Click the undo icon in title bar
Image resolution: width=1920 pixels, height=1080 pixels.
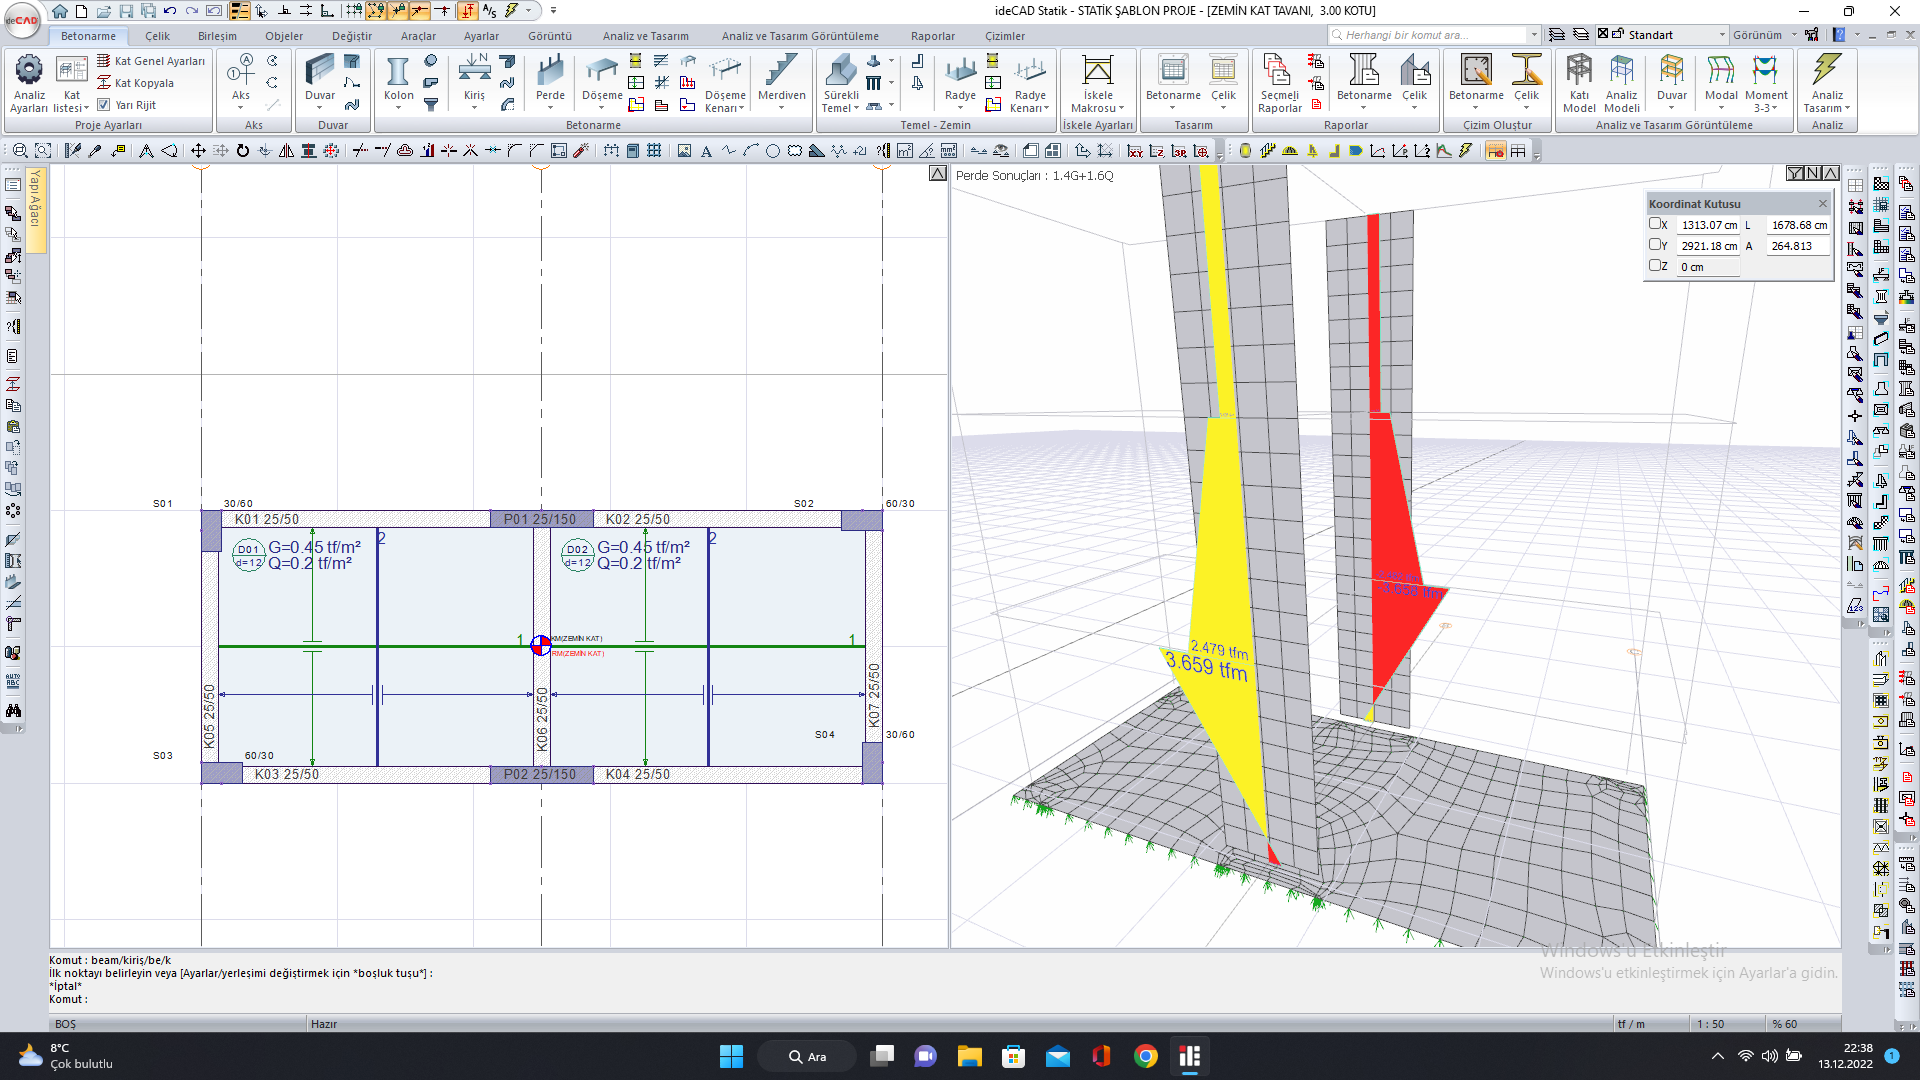point(169,11)
